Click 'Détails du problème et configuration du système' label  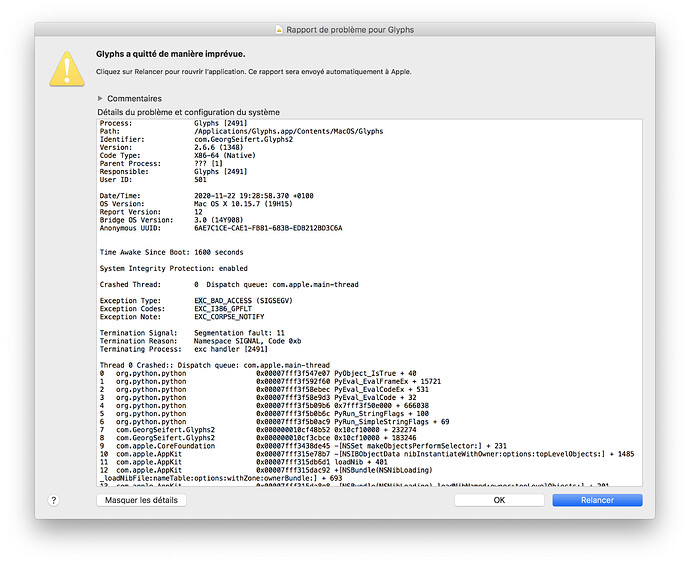click(x=188, y=112)
